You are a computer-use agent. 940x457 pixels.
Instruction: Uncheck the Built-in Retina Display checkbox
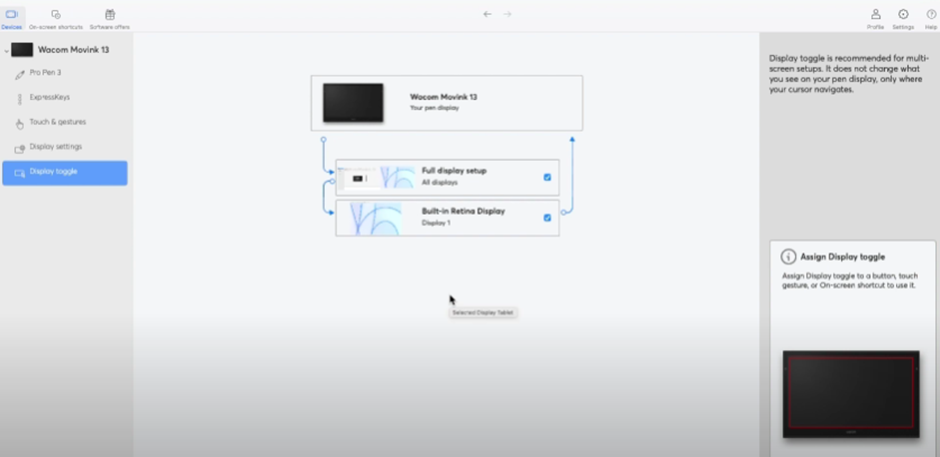coord(547,218)
